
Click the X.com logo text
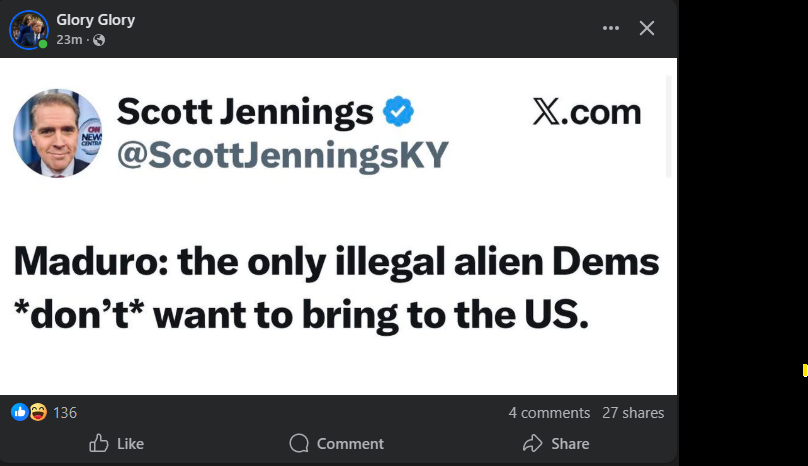(586, 112)
